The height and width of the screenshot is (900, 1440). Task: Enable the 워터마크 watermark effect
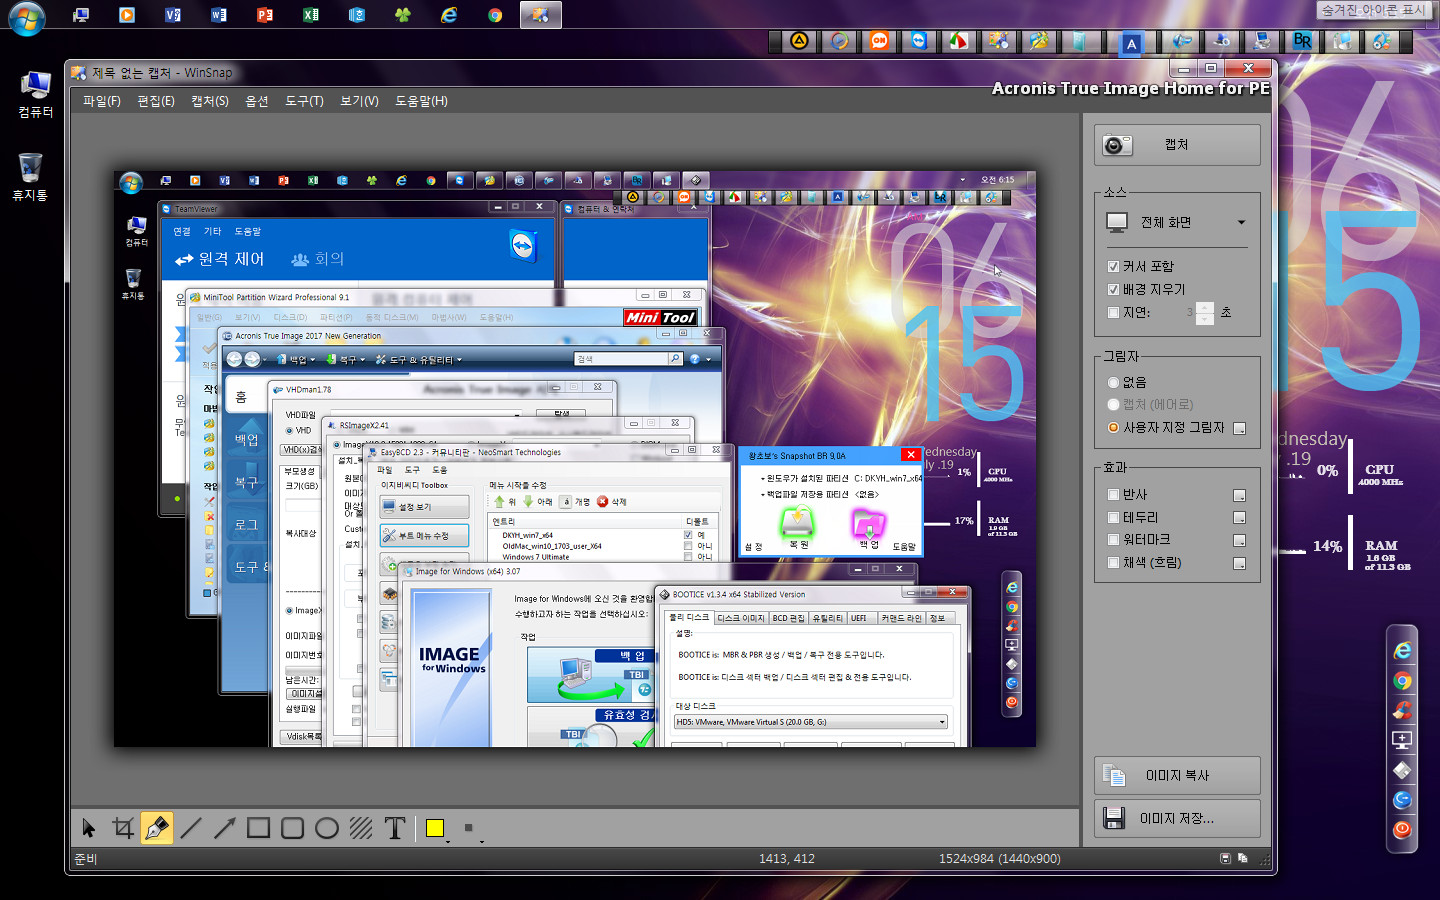[1113, 539]
